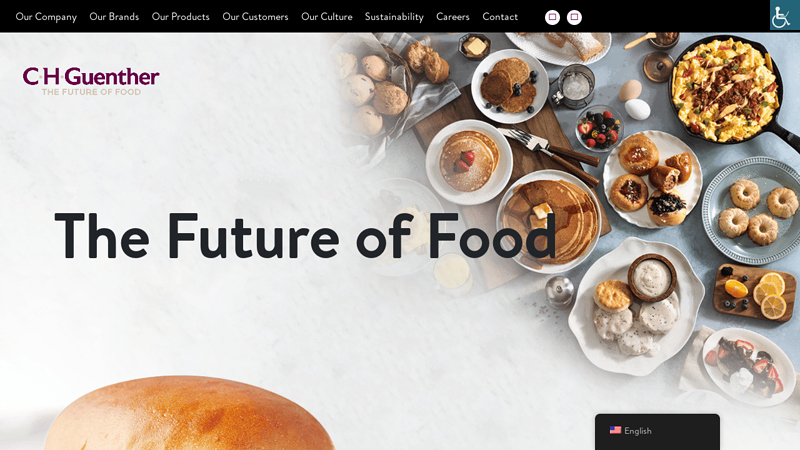The width and height of the screenshot is (800, 450).
Task: Open the Sustainability page
Action: point(394,17)
